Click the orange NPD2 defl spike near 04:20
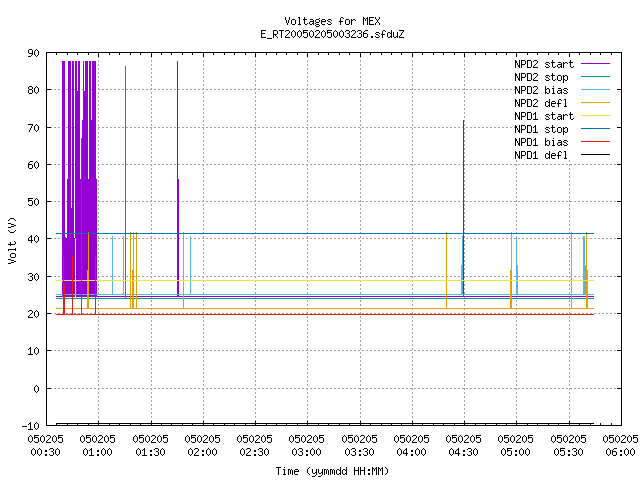640x480 pixels. tap(447, 270)
